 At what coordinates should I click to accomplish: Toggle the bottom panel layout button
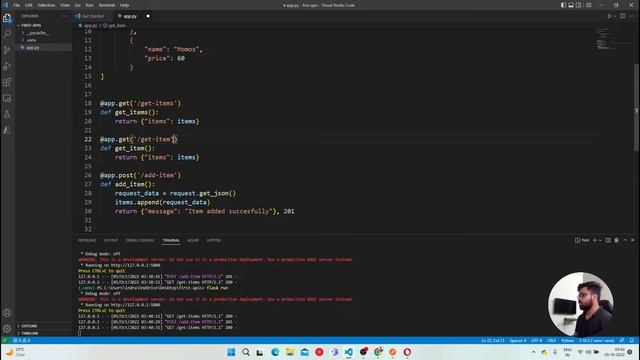571,5
